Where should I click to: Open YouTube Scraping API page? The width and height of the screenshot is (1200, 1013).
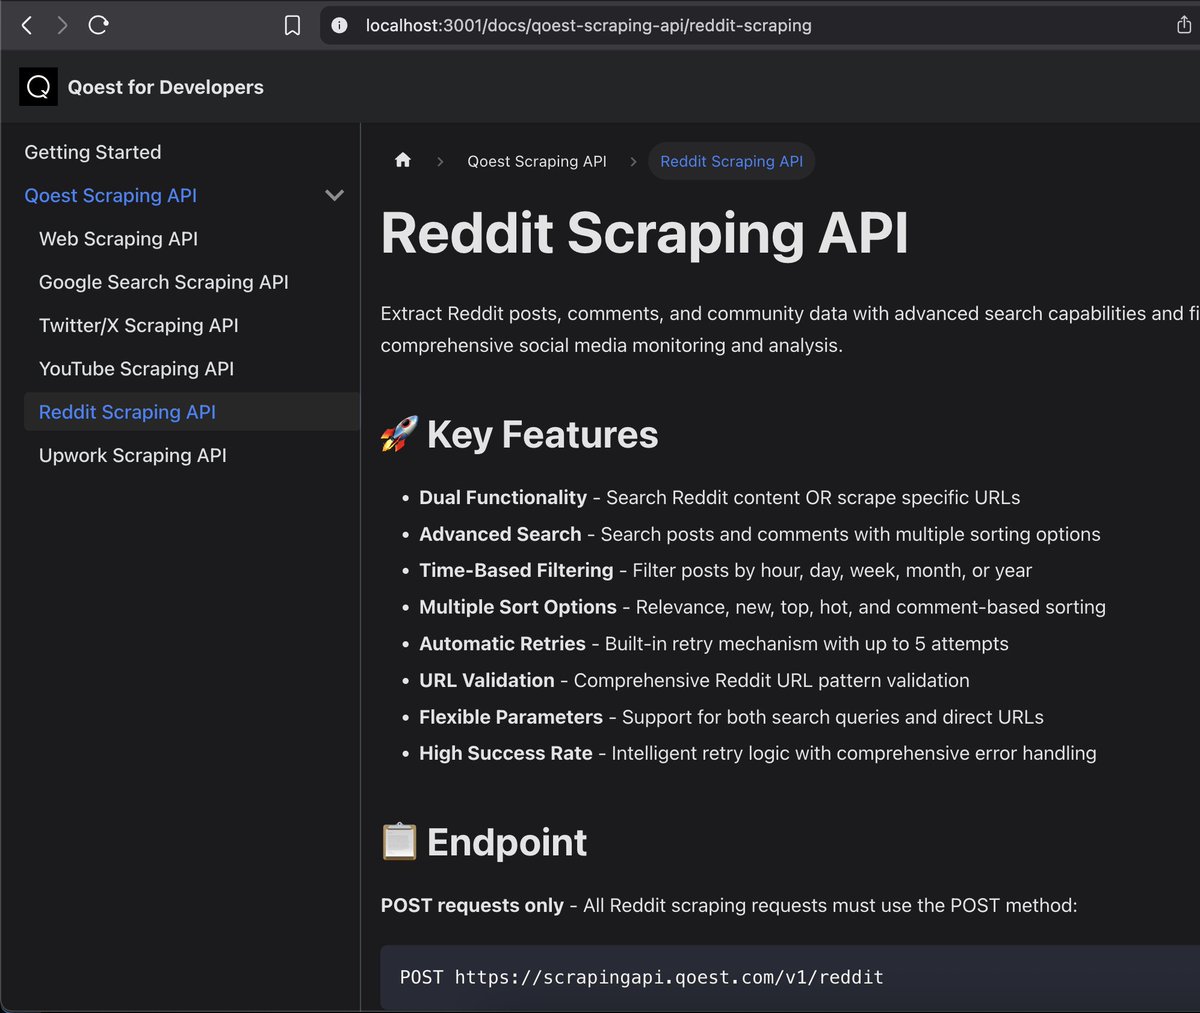click(x=136, y=368)
